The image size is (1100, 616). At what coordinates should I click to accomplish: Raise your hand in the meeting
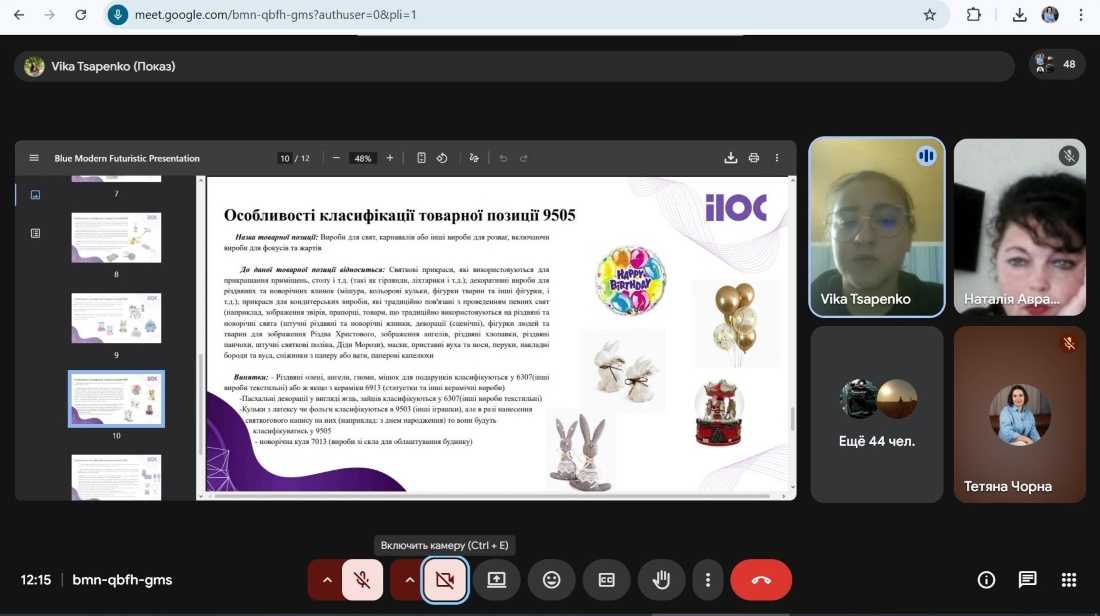click(660, 580)
